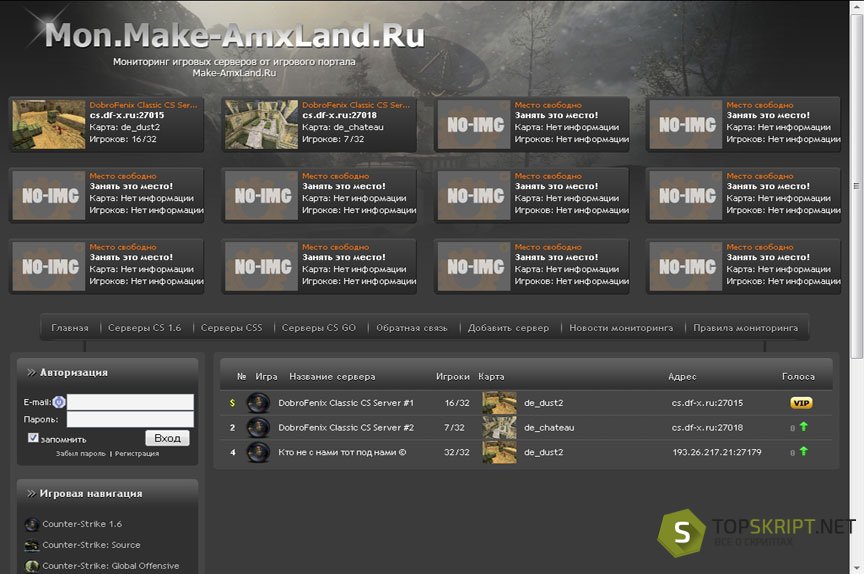Open Counter-Strike 1.6 navigation link
The height and width of the screenshot is (574, 864).
tap(82, 524)
